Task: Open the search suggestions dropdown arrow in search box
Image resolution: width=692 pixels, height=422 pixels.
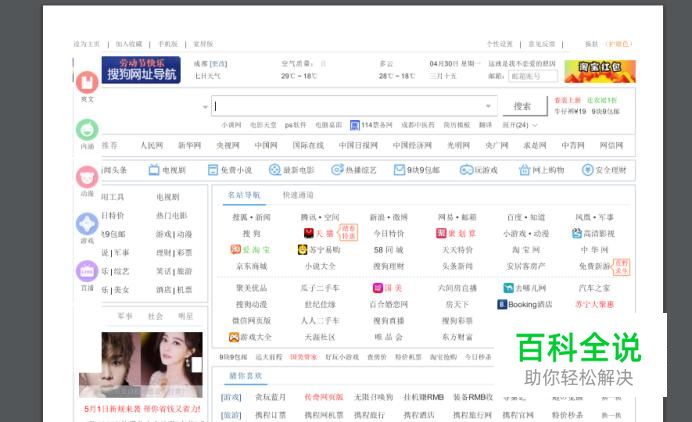Action: (x=488, y=106)
